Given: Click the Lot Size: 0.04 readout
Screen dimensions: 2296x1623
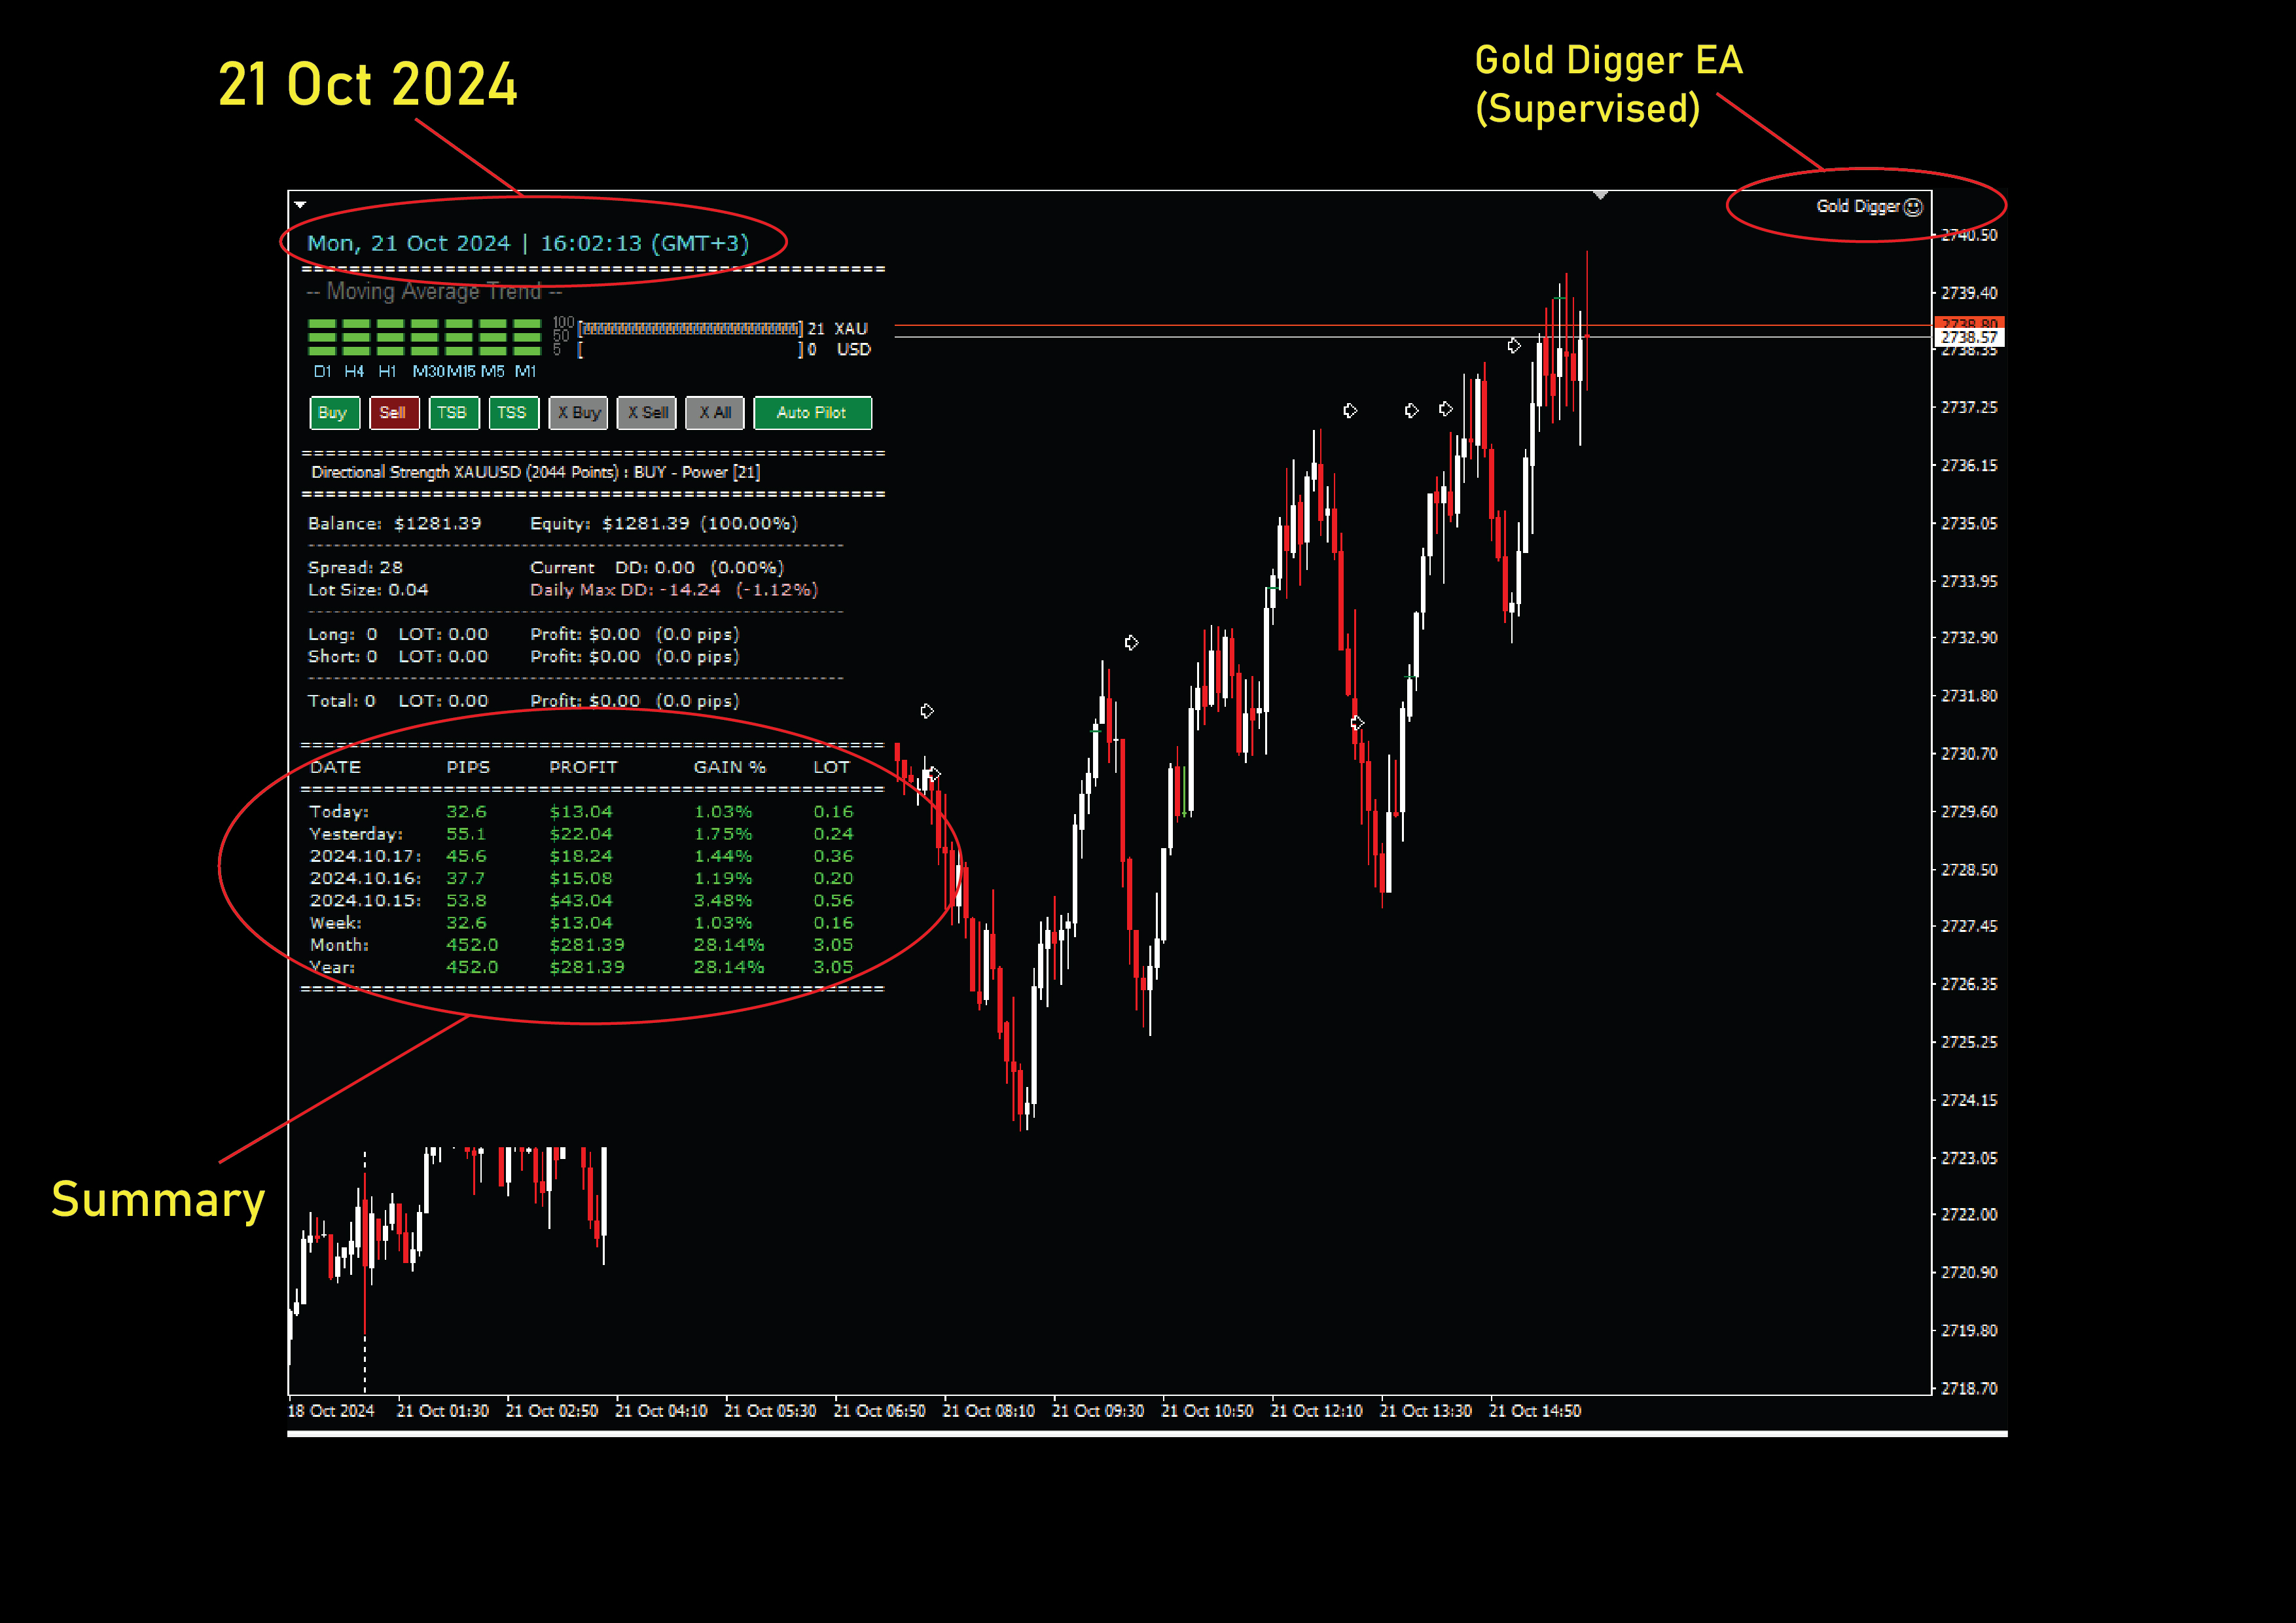Looking at the screenshot, I should (368, 590).
